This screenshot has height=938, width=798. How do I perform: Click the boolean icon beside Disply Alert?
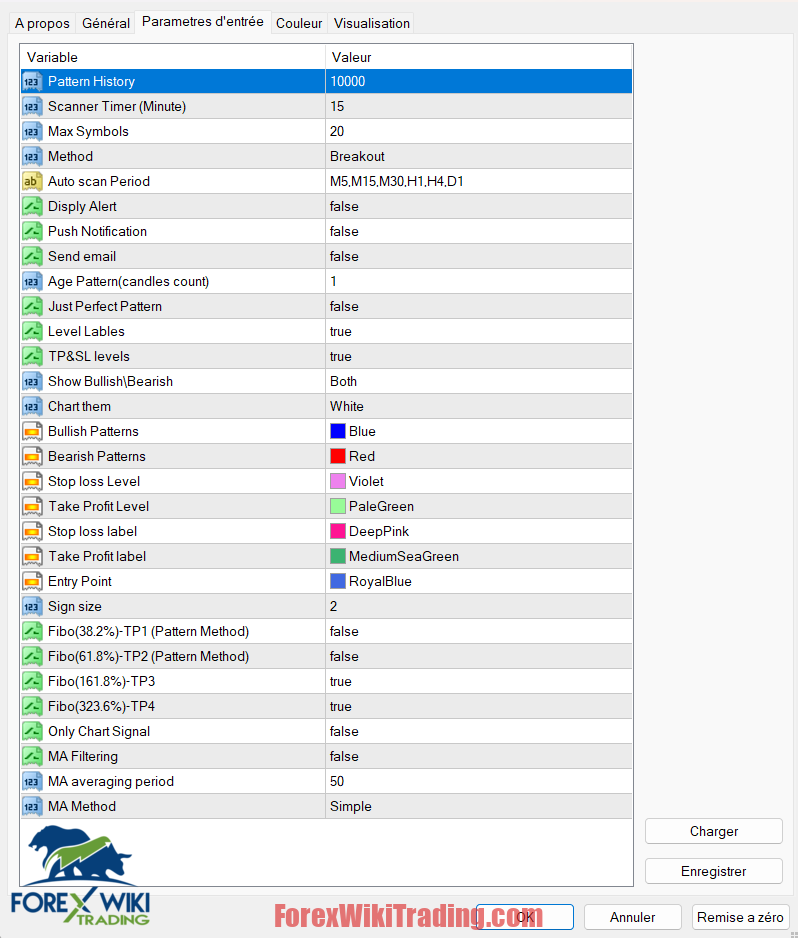point(32,206)
